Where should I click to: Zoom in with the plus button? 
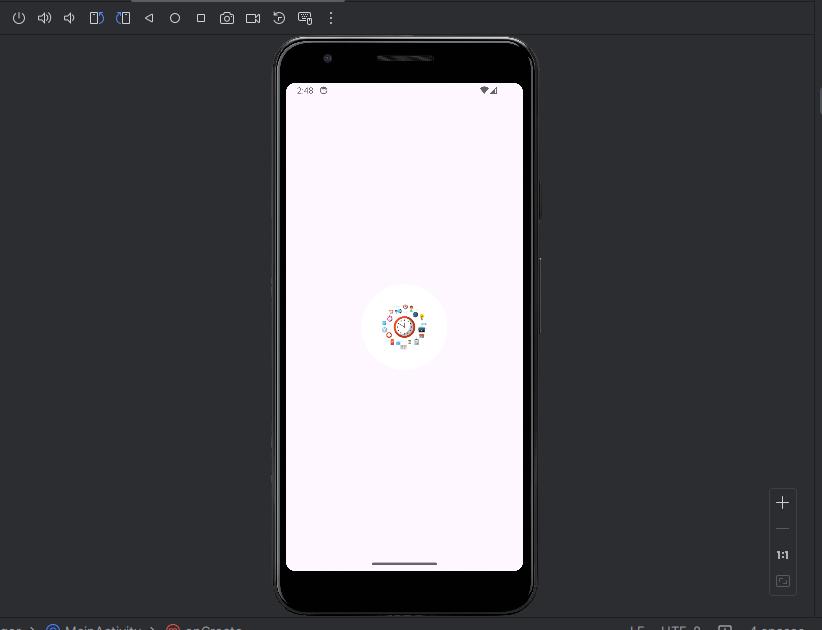tap(783, 503)
